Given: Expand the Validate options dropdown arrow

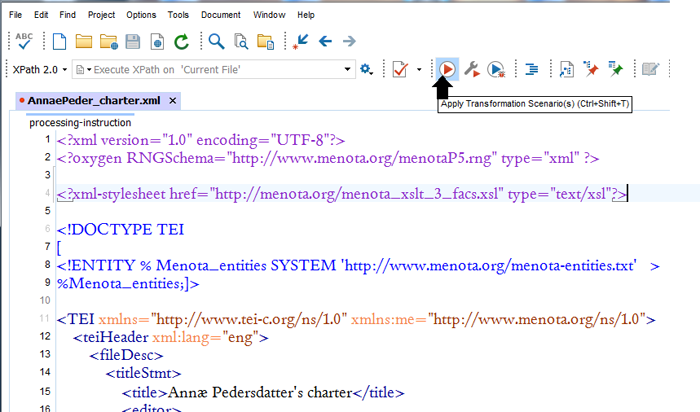Looking at the screenshot, I should [x=418, y=69].
